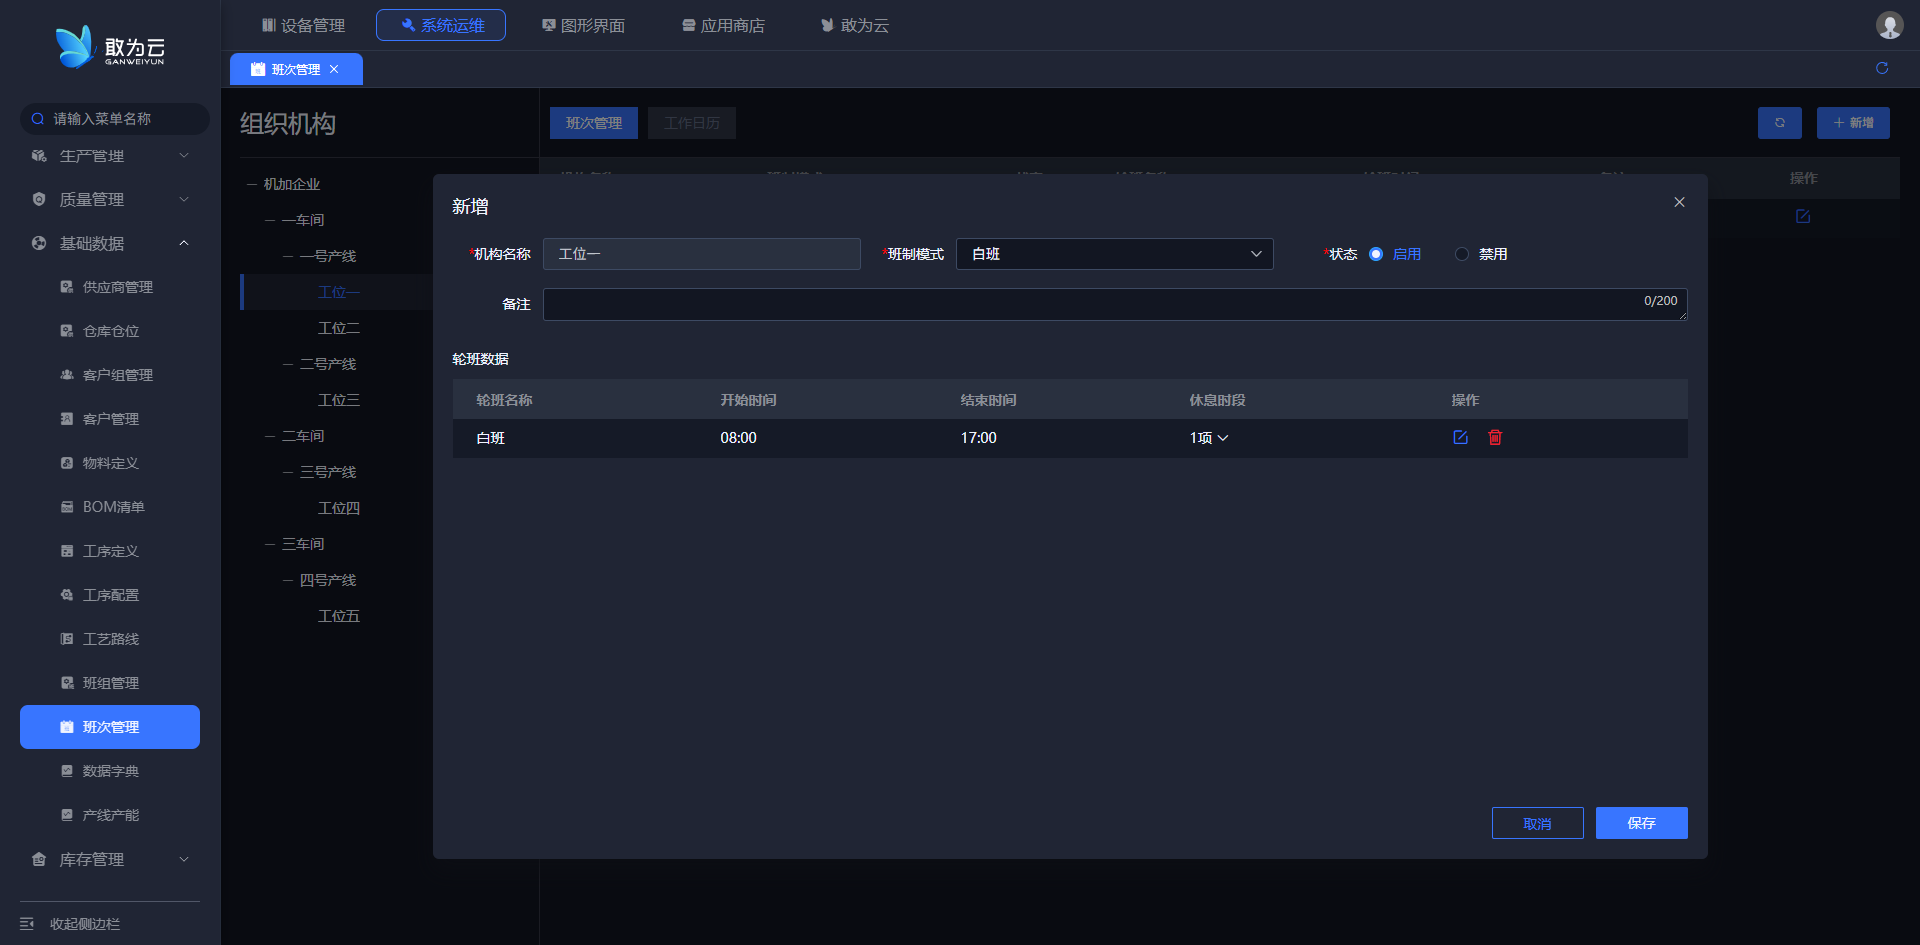This screenshot has width=1920, height=945.
Task: Click the 取消 button
Action: (1537, 823)
